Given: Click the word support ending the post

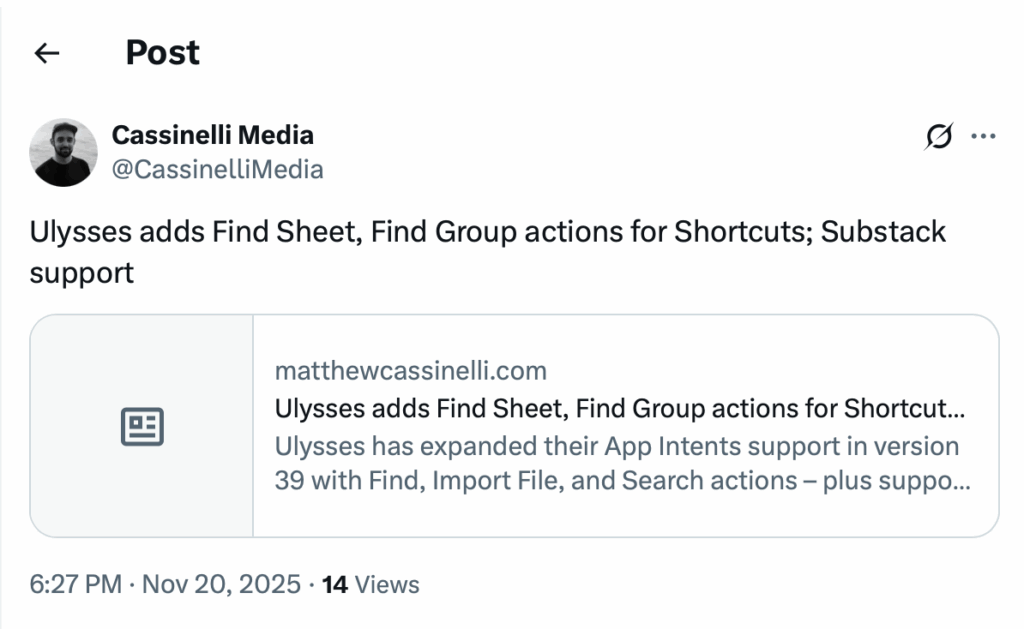Looking at the screenshot, I should point(82,272).
